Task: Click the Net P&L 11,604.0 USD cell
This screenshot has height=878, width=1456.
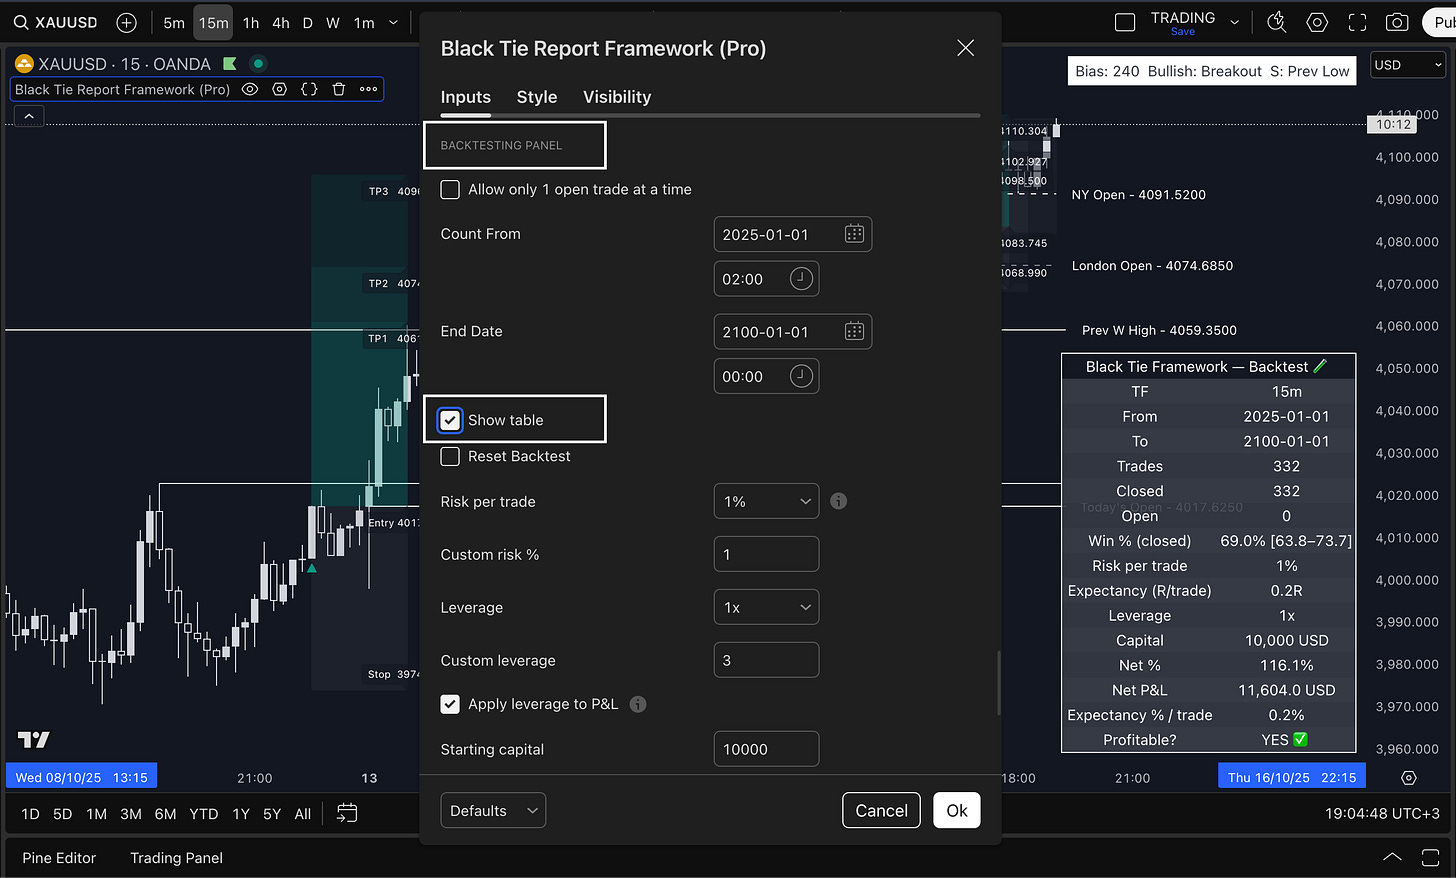Action: click(1286, 690)
